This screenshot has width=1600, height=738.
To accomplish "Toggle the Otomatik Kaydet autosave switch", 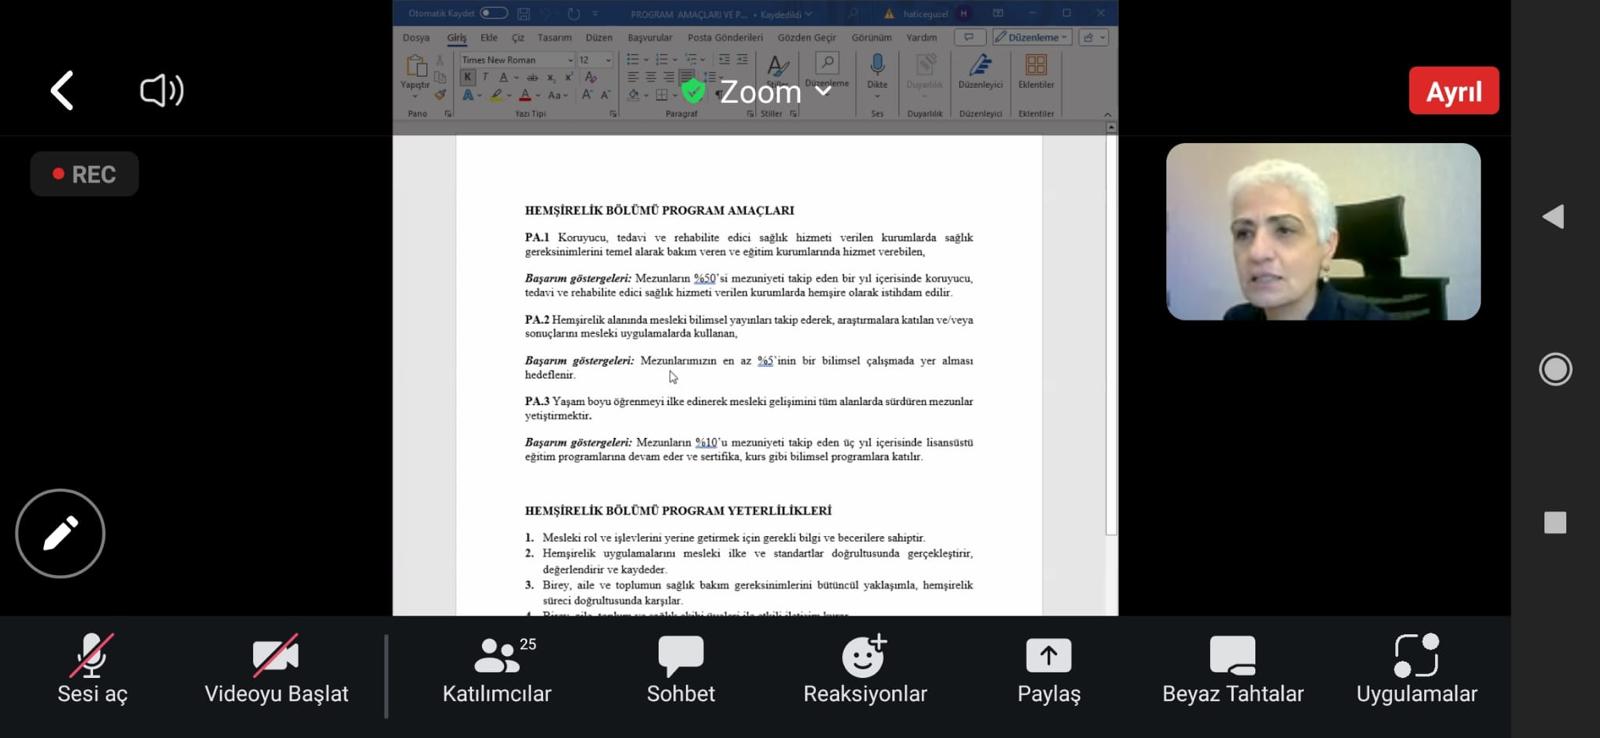I will pyautogui.click(x=493, y=13).
